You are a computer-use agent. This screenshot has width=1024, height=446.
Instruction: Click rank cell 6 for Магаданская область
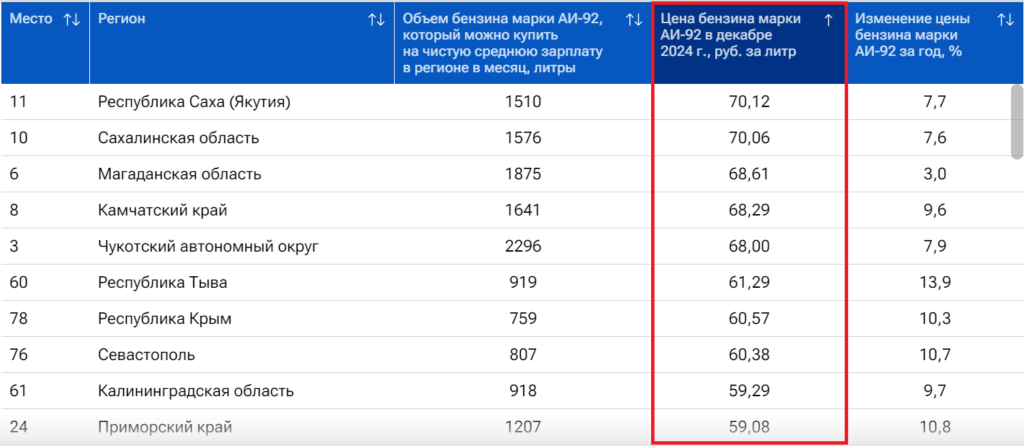tap(14, 174)
